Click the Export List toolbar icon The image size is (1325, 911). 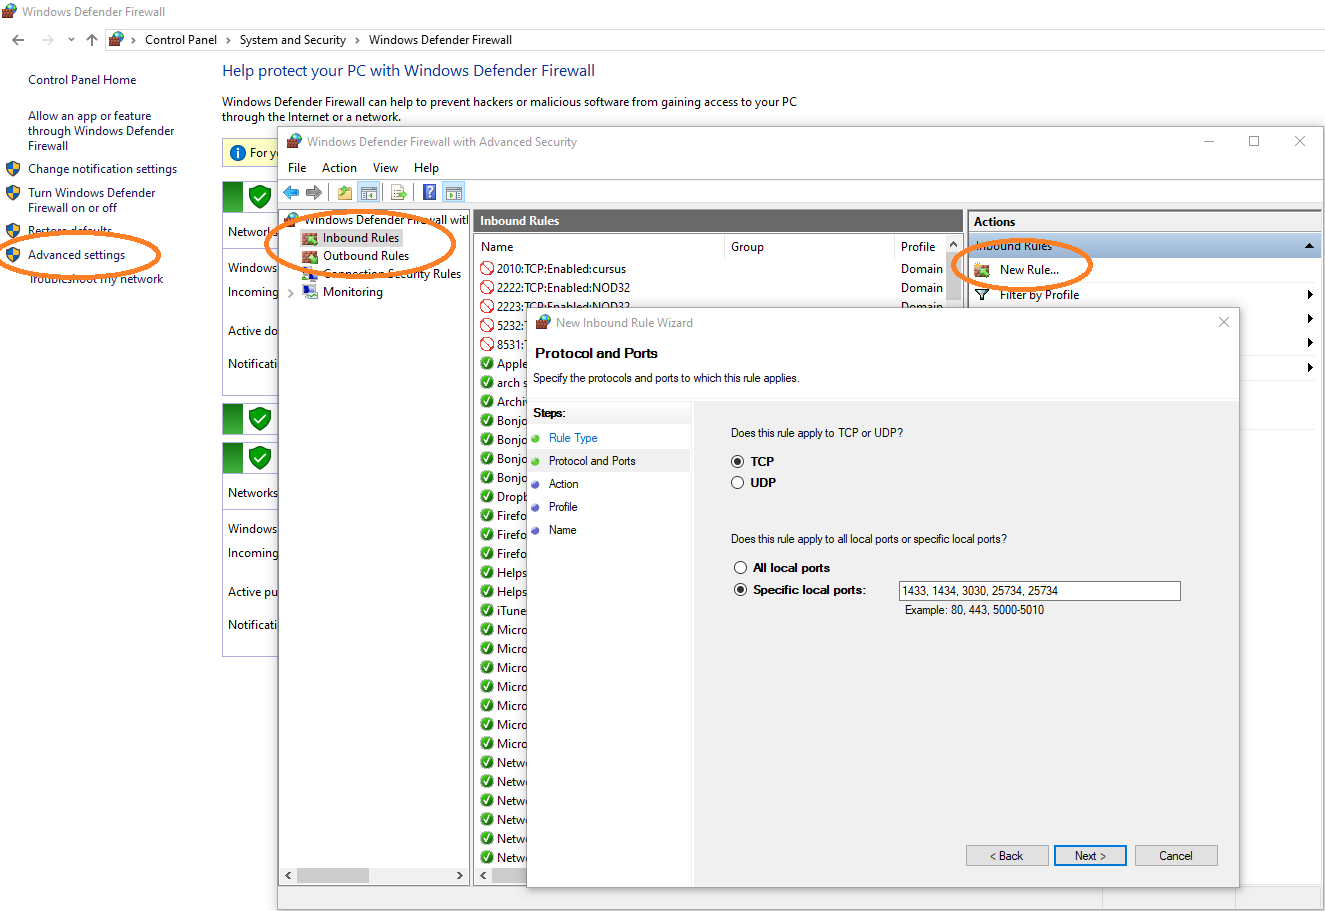(399, 192)
